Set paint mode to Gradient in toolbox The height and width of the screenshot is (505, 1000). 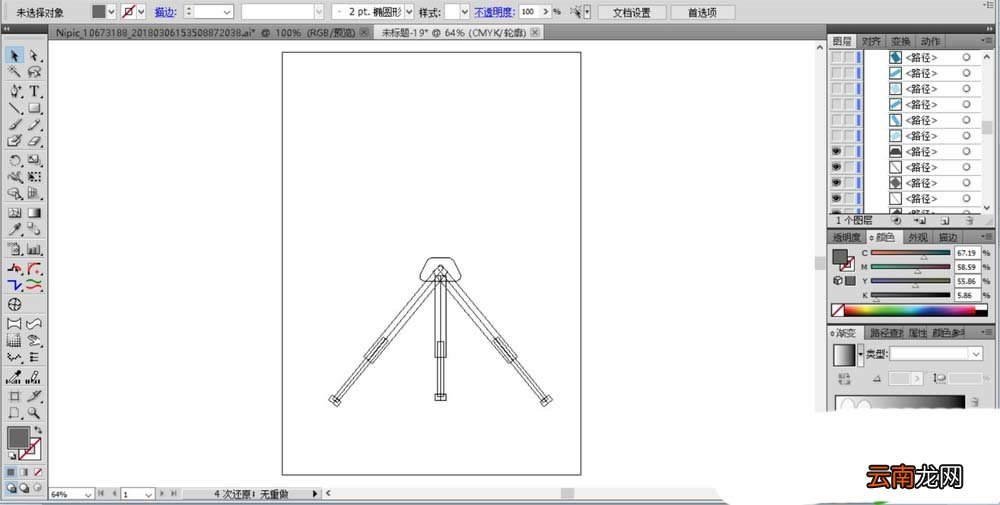point(24,472)
